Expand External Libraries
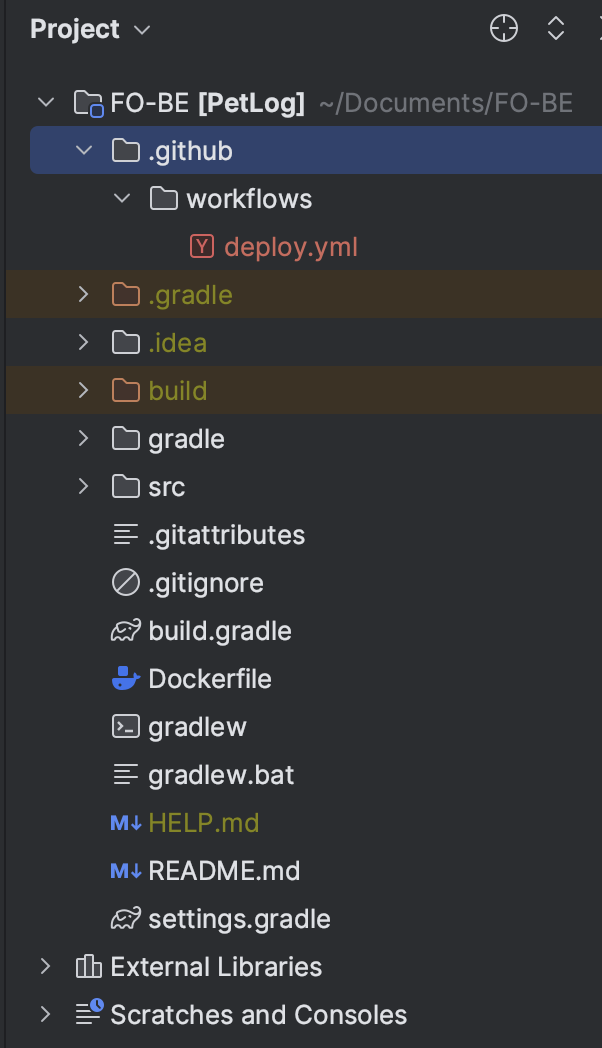The height and width of the screenshot is (1048, 602). [45, 966]
